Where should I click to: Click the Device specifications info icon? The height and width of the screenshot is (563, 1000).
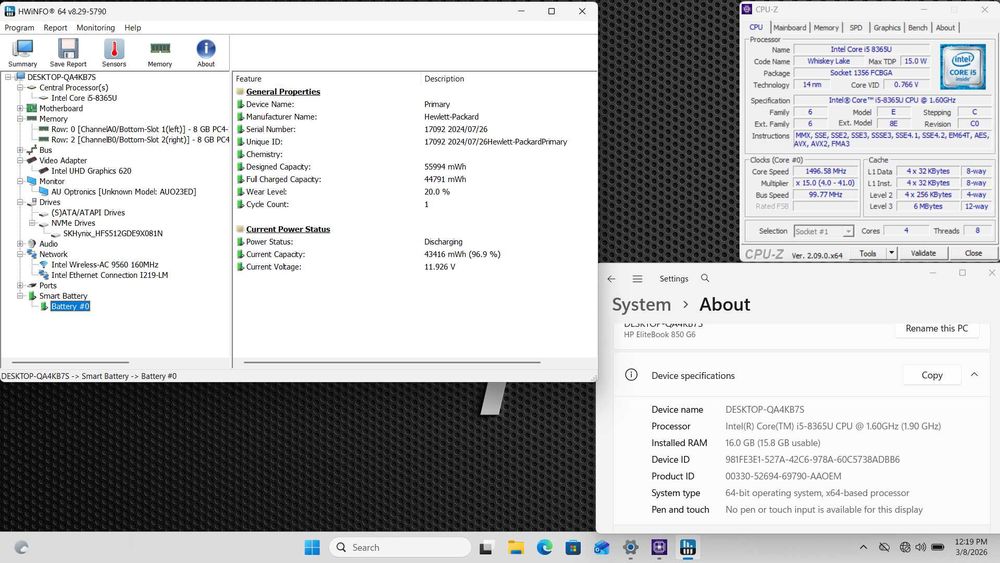(631, 375)
